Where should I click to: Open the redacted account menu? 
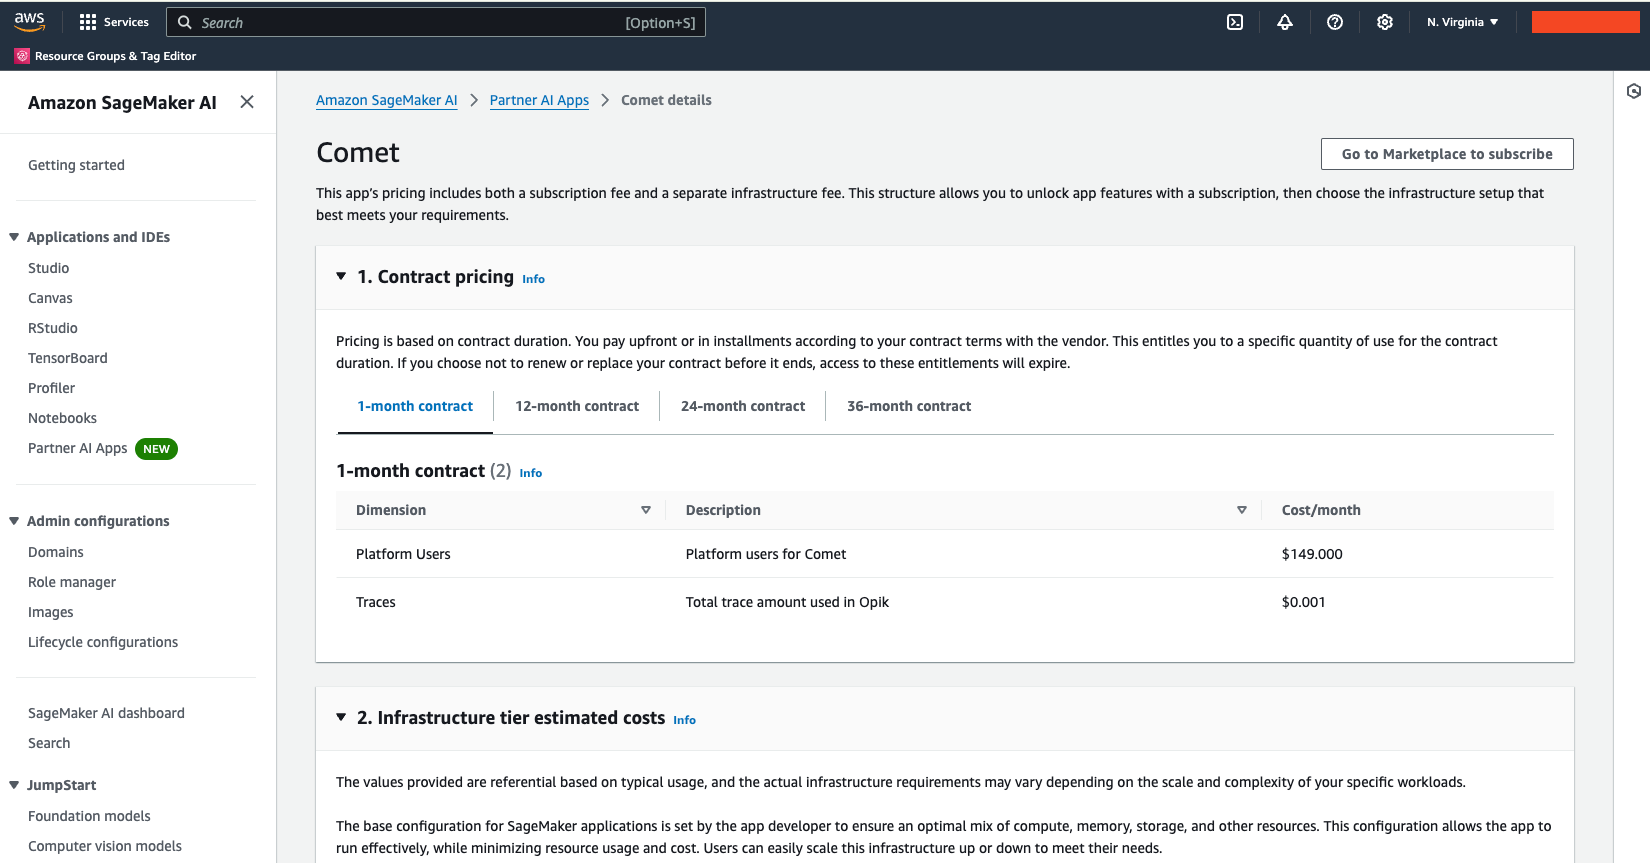(x=1585, y=22)
